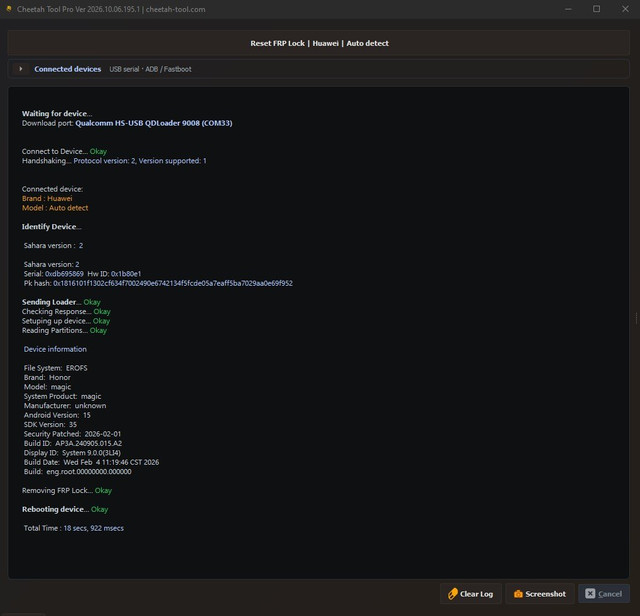Click the 'Checking Response... Okay' line
The height and width of the screenshot is (616, 640).
click(66, 311)
